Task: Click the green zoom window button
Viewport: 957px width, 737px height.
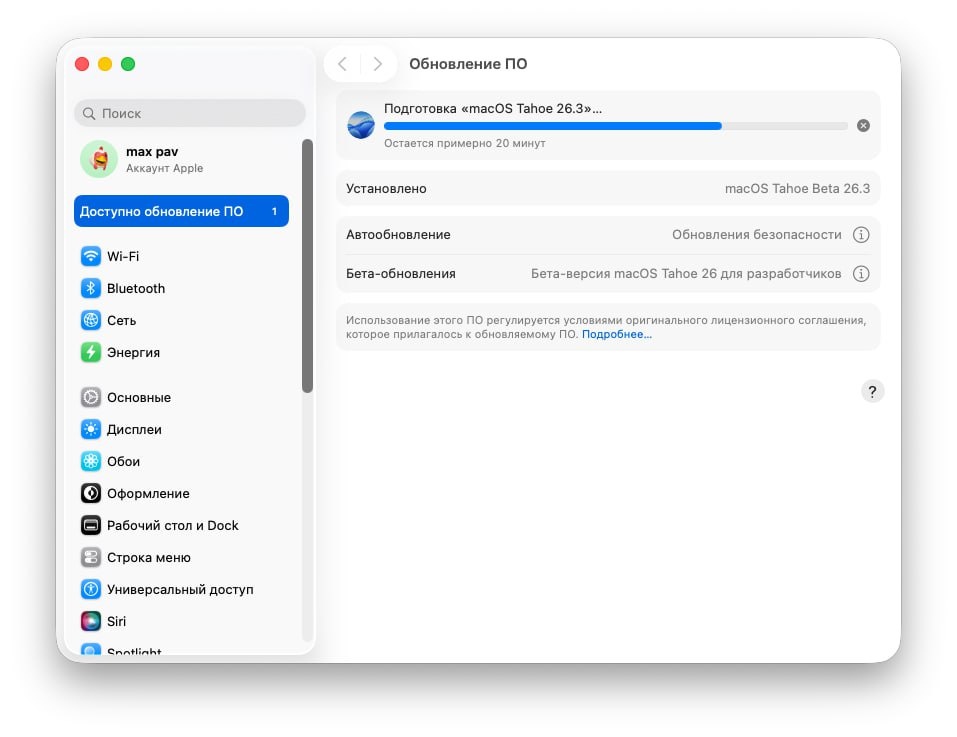Action: (128, 64)
